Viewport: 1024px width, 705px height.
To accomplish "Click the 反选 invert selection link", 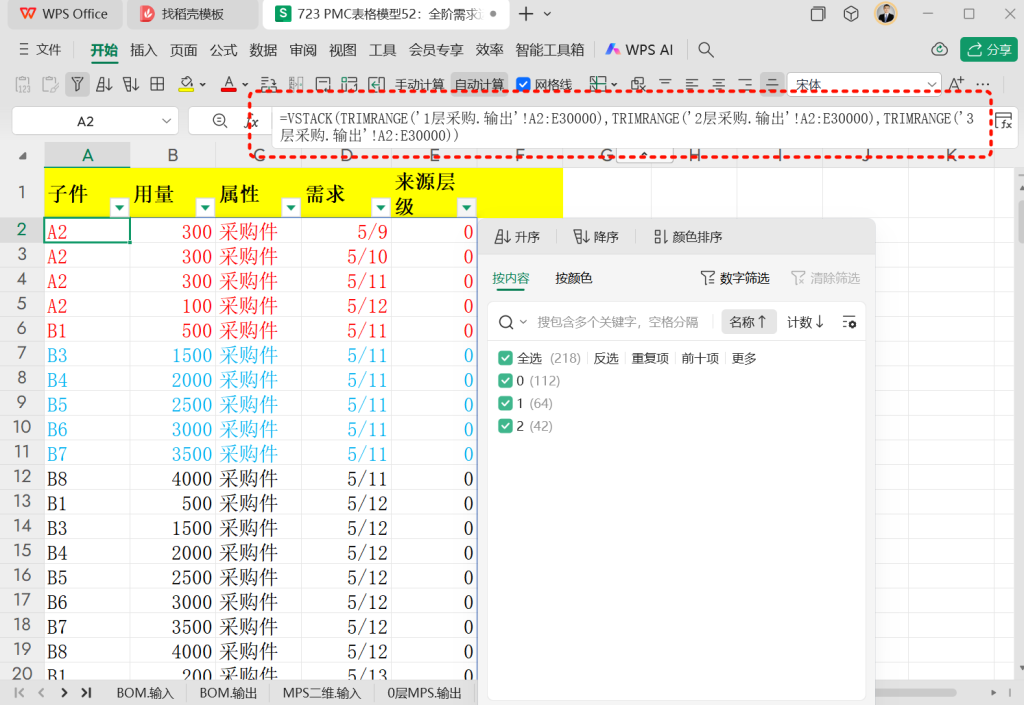I will coord(606,358).
